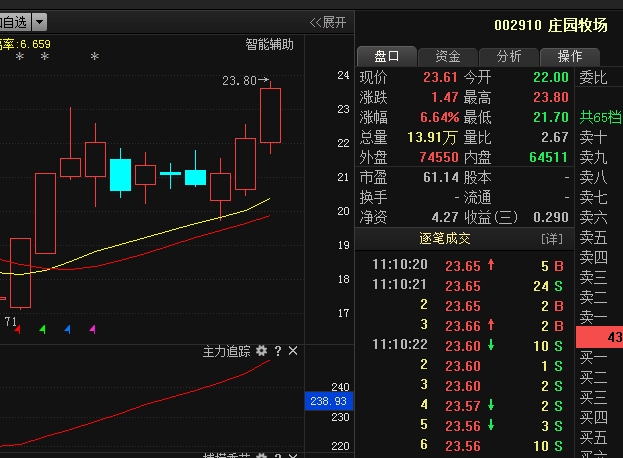The image size is (623, 458).
Task: Click the 238.93 indicator value box
Action: coord(329,401)
